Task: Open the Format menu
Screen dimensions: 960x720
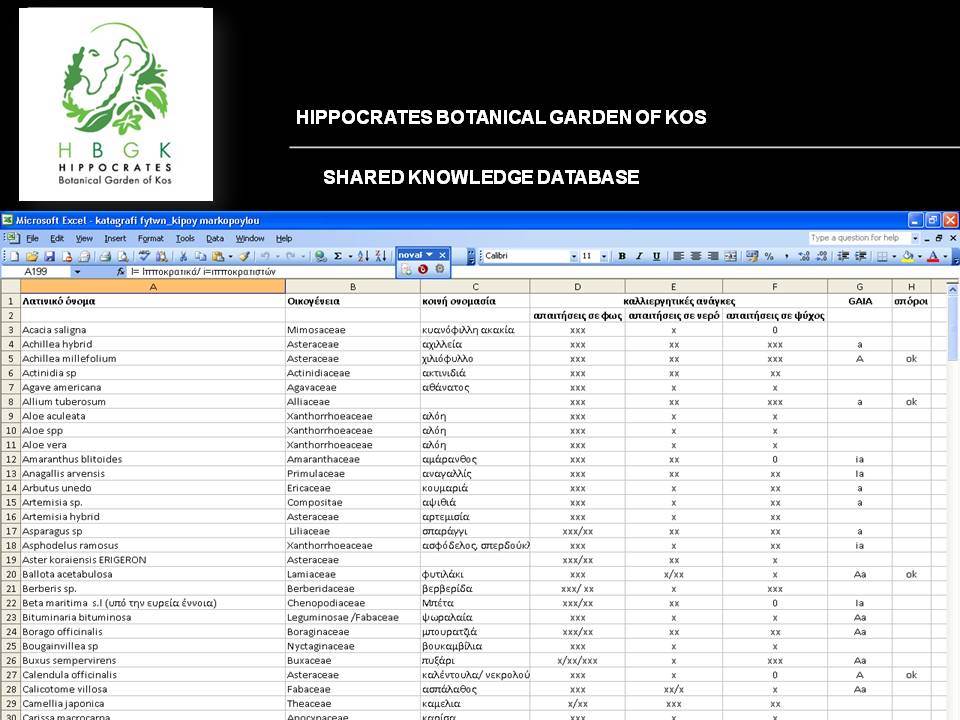Action: pyautogui.click(x=151, y=239)
